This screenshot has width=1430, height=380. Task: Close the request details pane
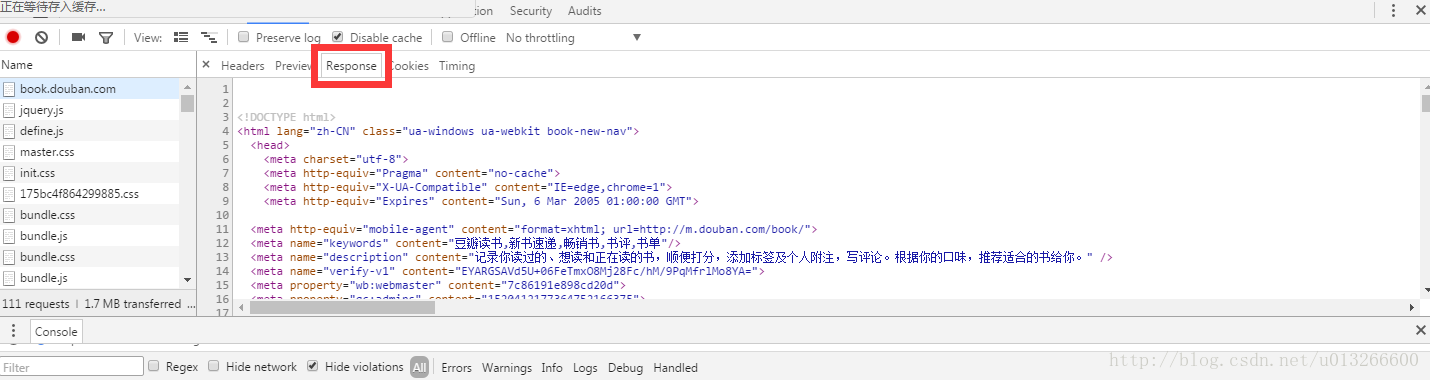[206, 65]
